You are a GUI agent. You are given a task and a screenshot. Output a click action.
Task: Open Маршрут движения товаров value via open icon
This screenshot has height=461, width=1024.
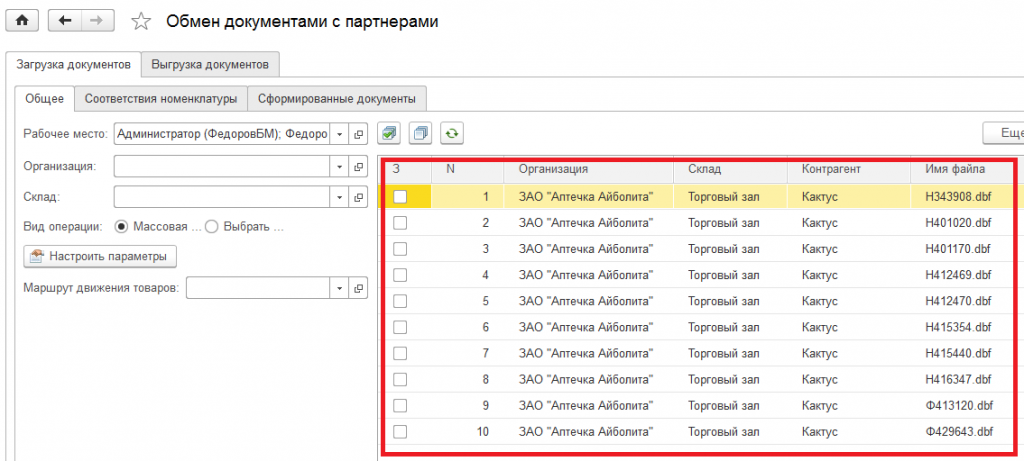[359, 288]
